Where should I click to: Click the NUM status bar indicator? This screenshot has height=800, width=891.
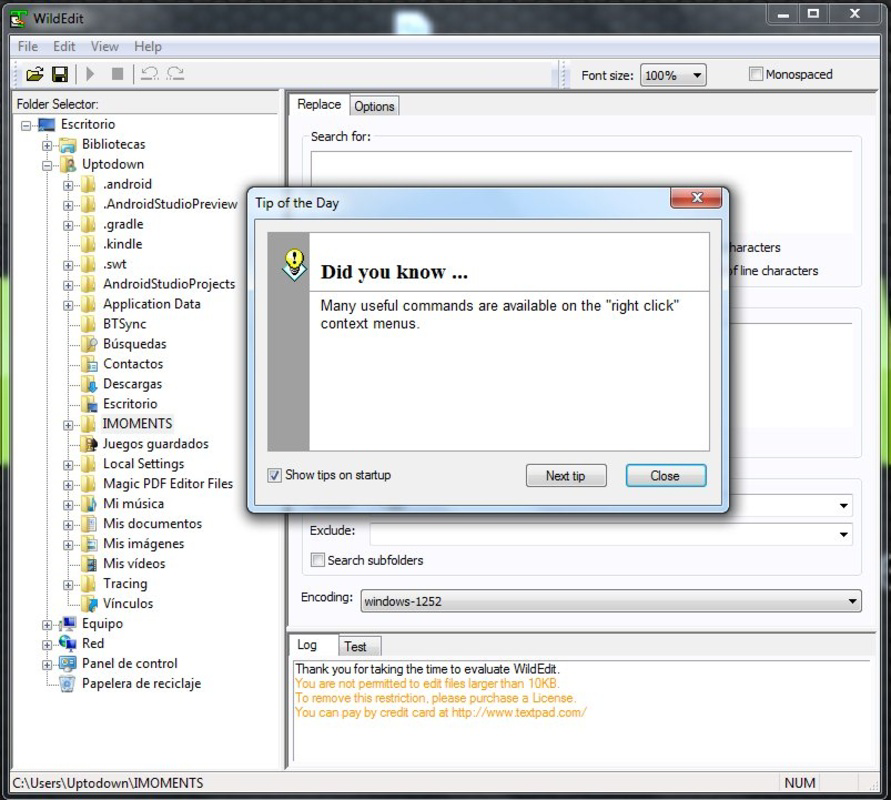pos(800,783)
